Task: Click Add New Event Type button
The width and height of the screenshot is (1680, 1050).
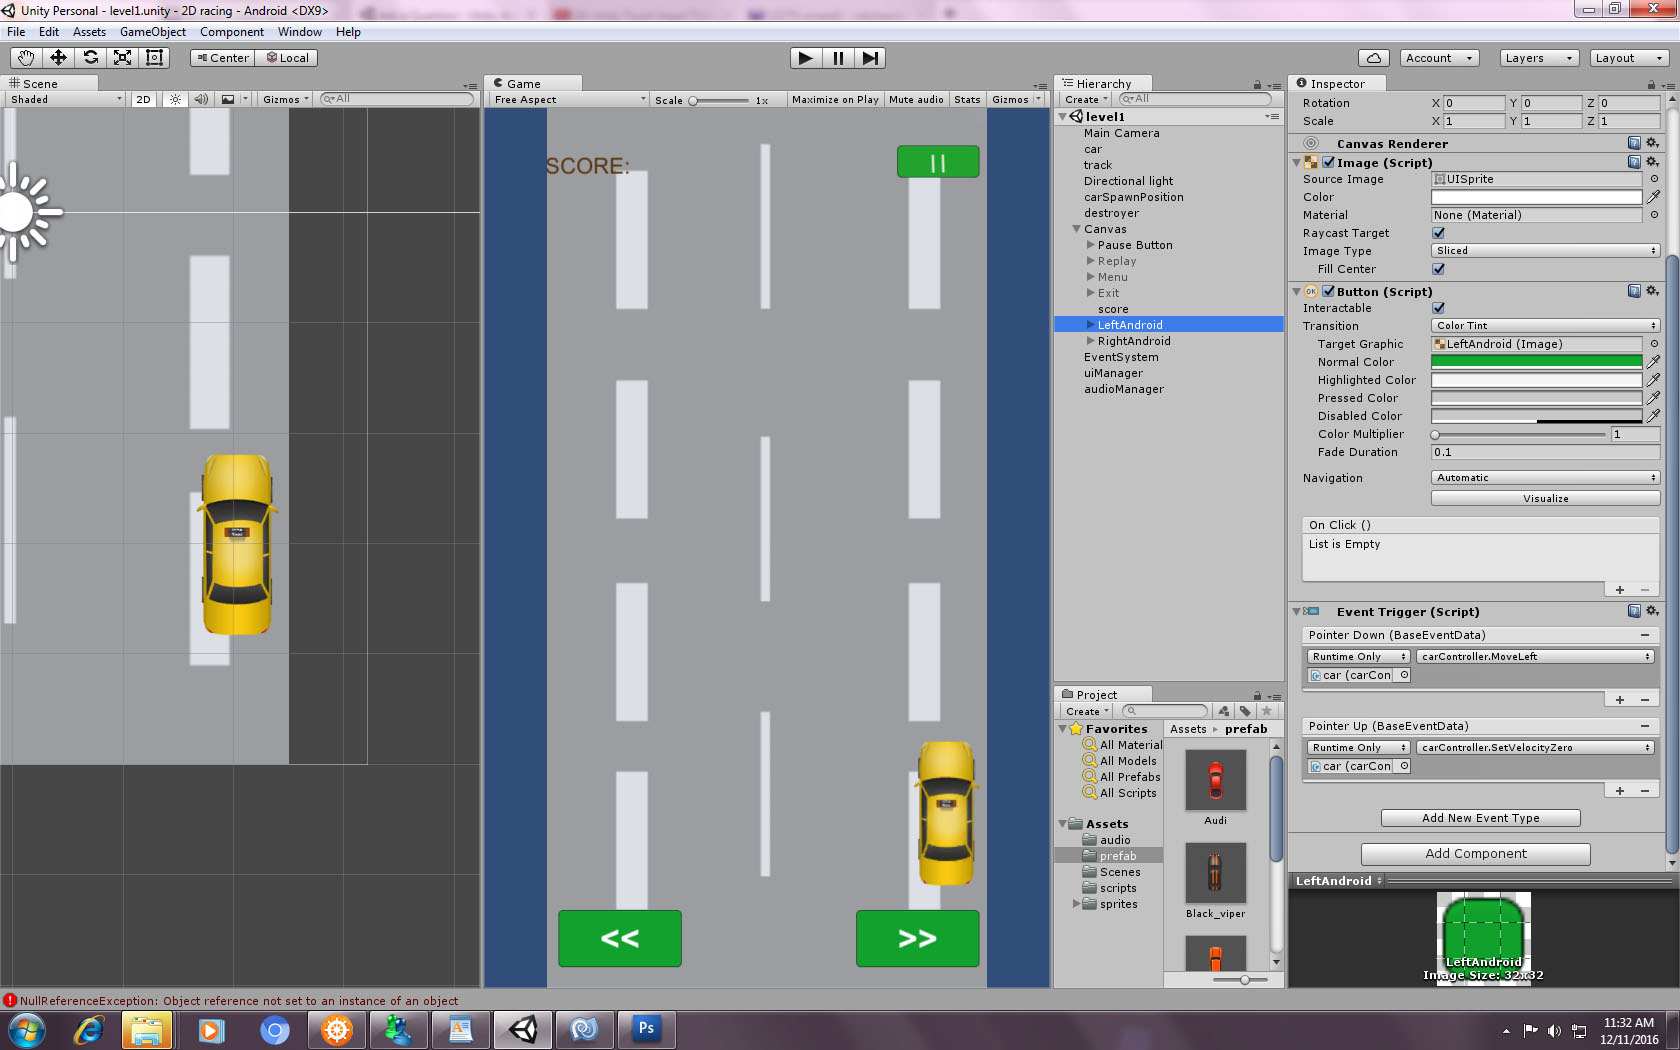Action: click(x=1481, y=818)
